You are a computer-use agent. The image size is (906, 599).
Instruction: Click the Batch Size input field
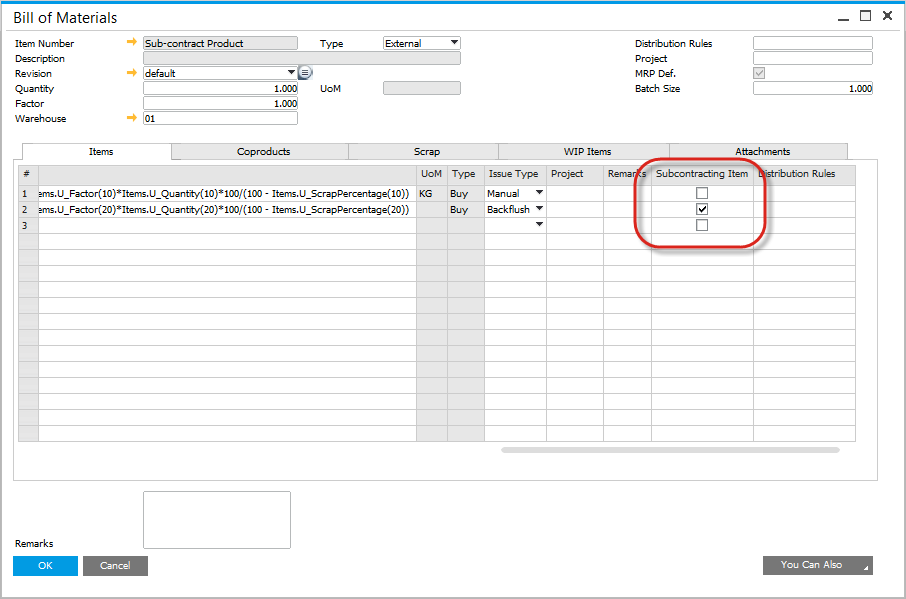pyautogui.click(x=812, y=89)
